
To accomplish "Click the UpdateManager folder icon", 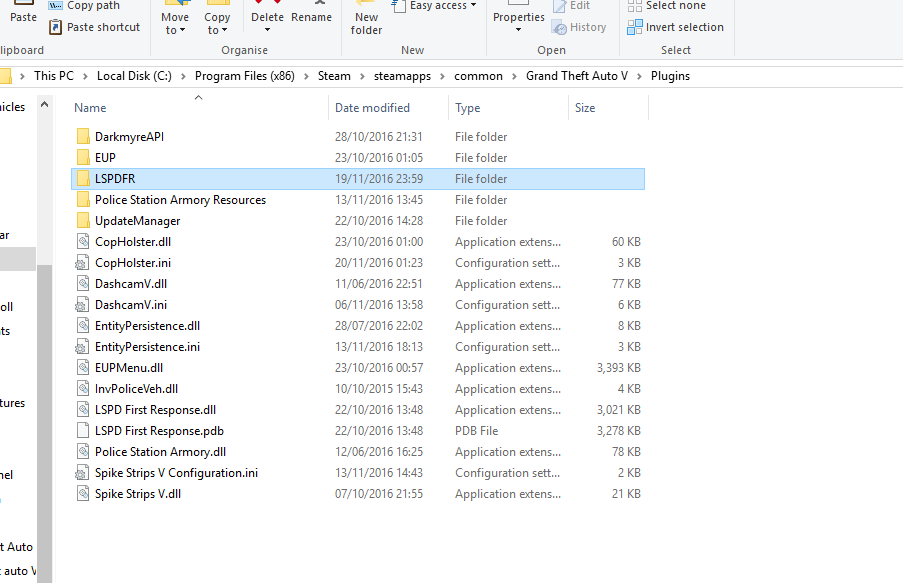I will click(83, 221).
